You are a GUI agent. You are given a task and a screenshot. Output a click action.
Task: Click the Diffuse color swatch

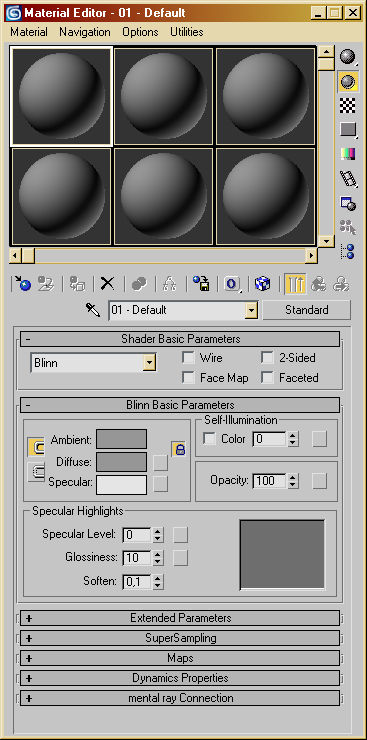[x=121, y=462]
